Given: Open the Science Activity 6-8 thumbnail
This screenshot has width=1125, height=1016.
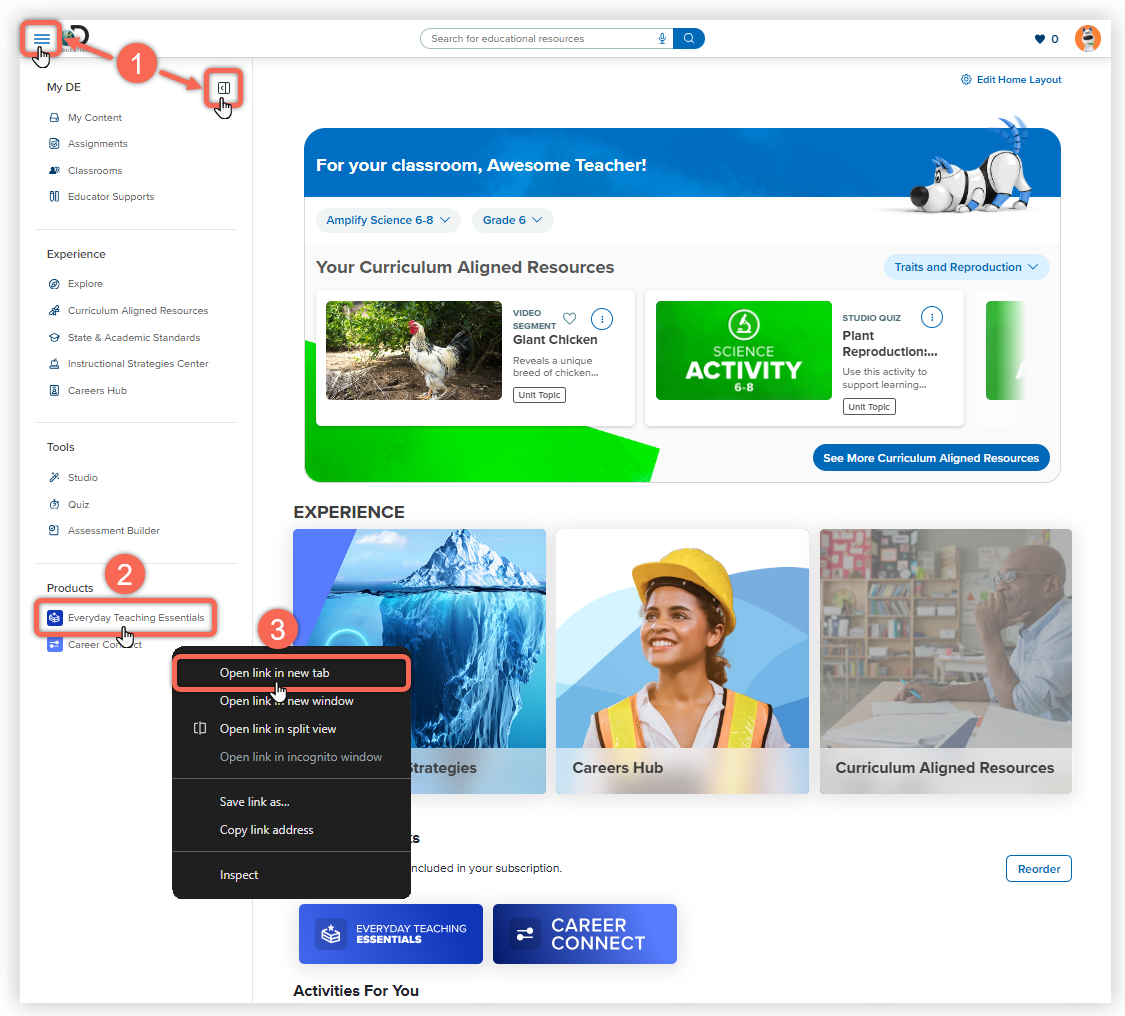Looking at the screenshot, I should 743,350.
